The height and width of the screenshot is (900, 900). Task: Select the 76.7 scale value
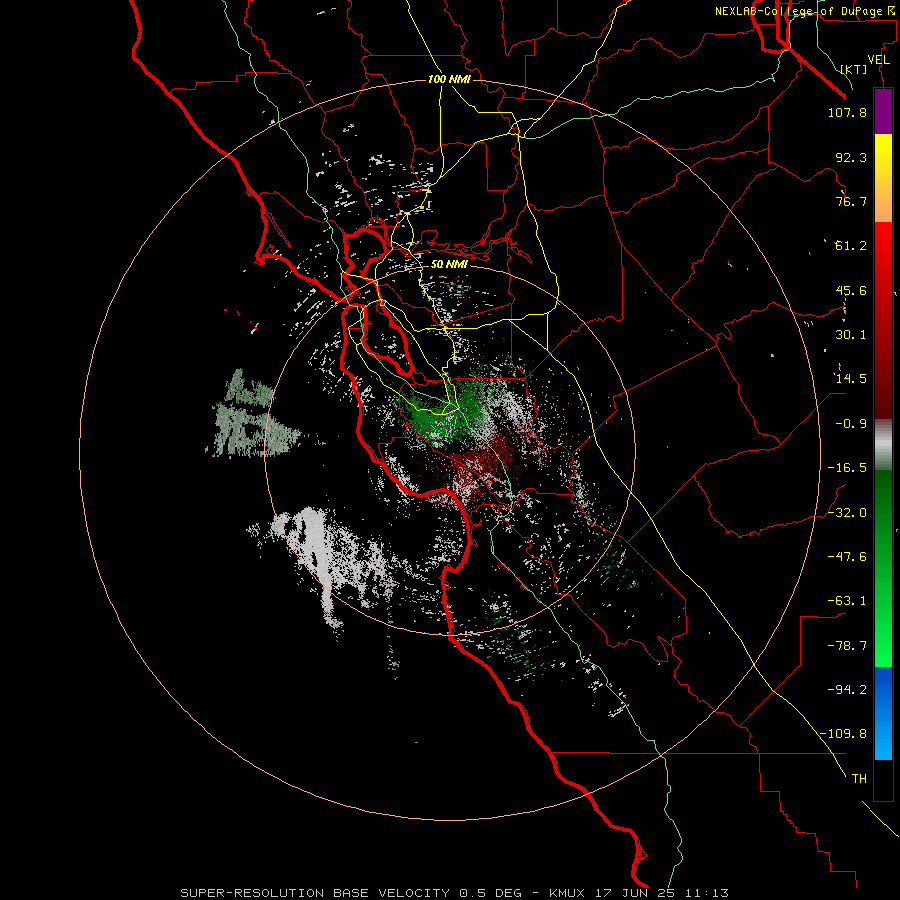851,201
